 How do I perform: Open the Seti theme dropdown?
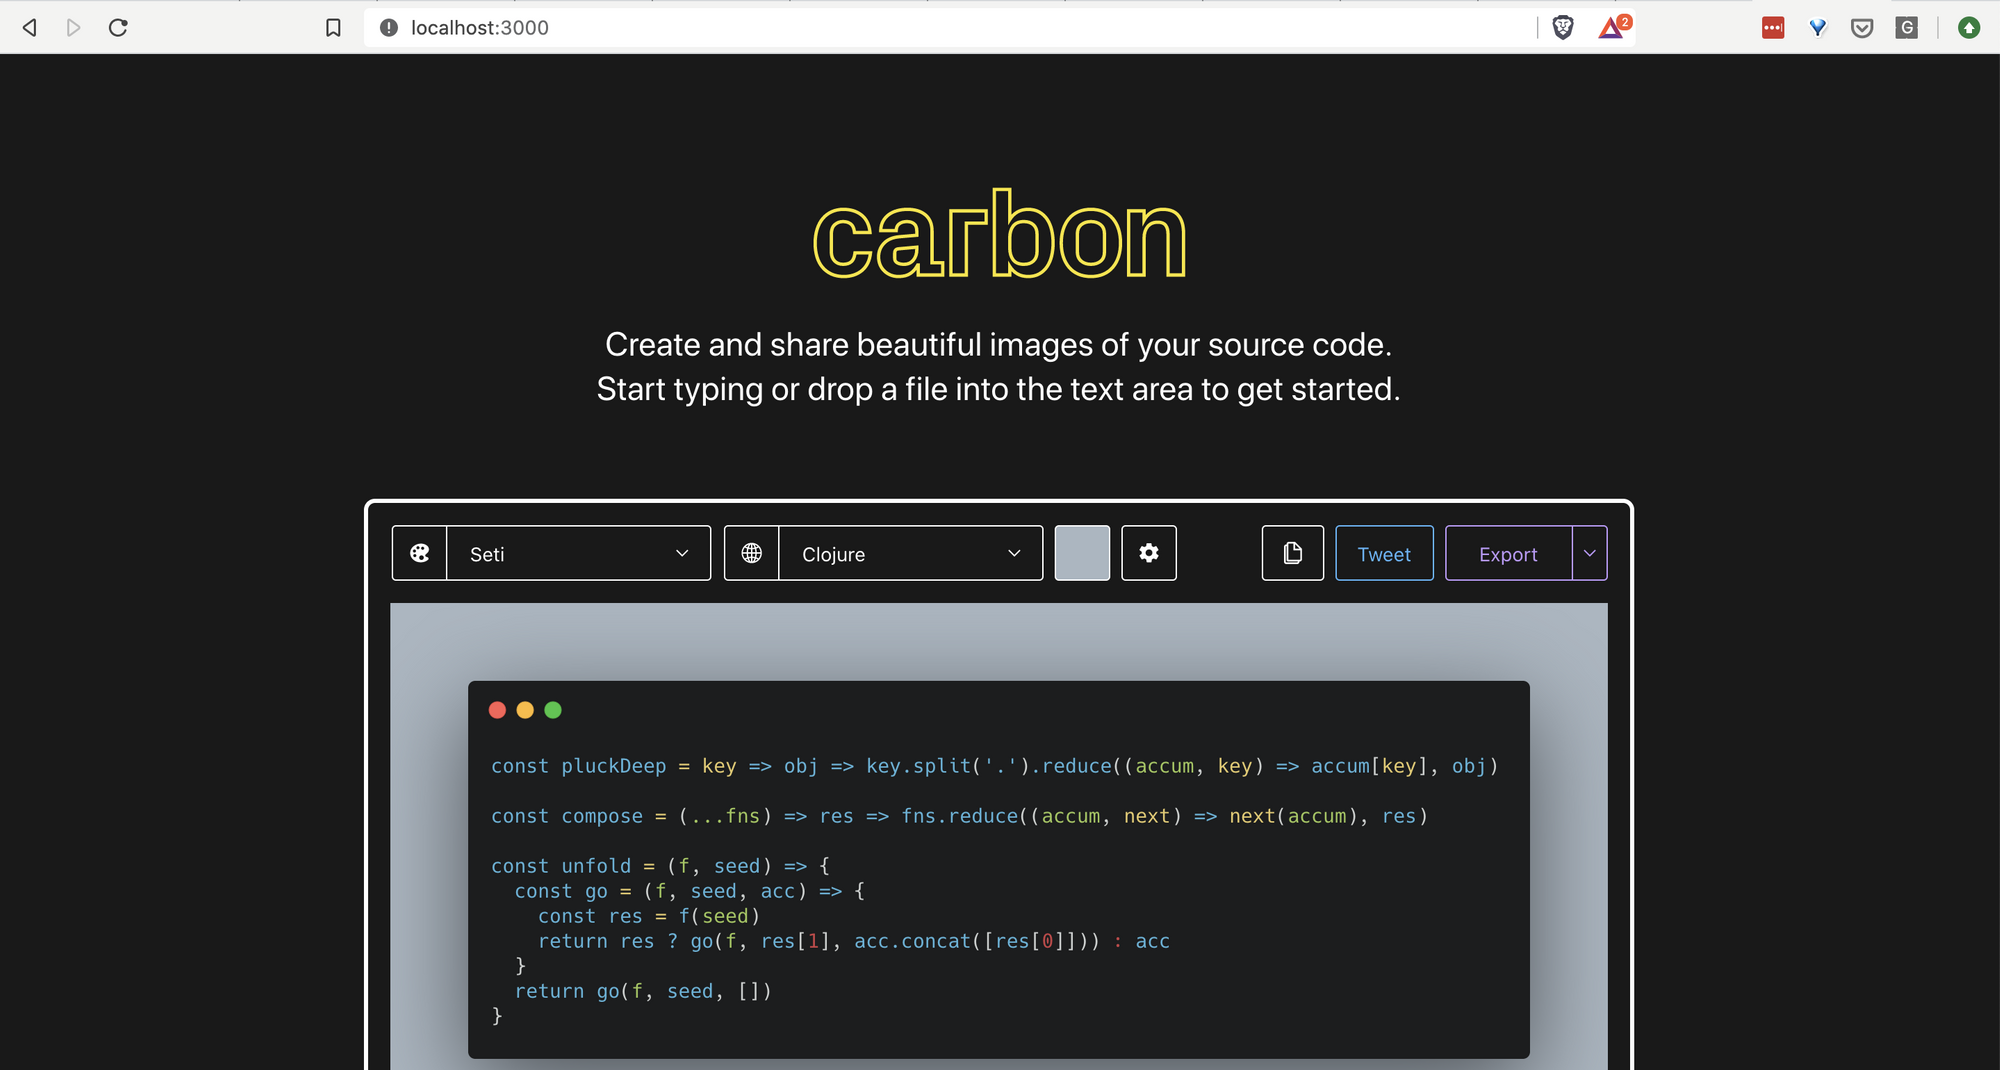(579, 553)
